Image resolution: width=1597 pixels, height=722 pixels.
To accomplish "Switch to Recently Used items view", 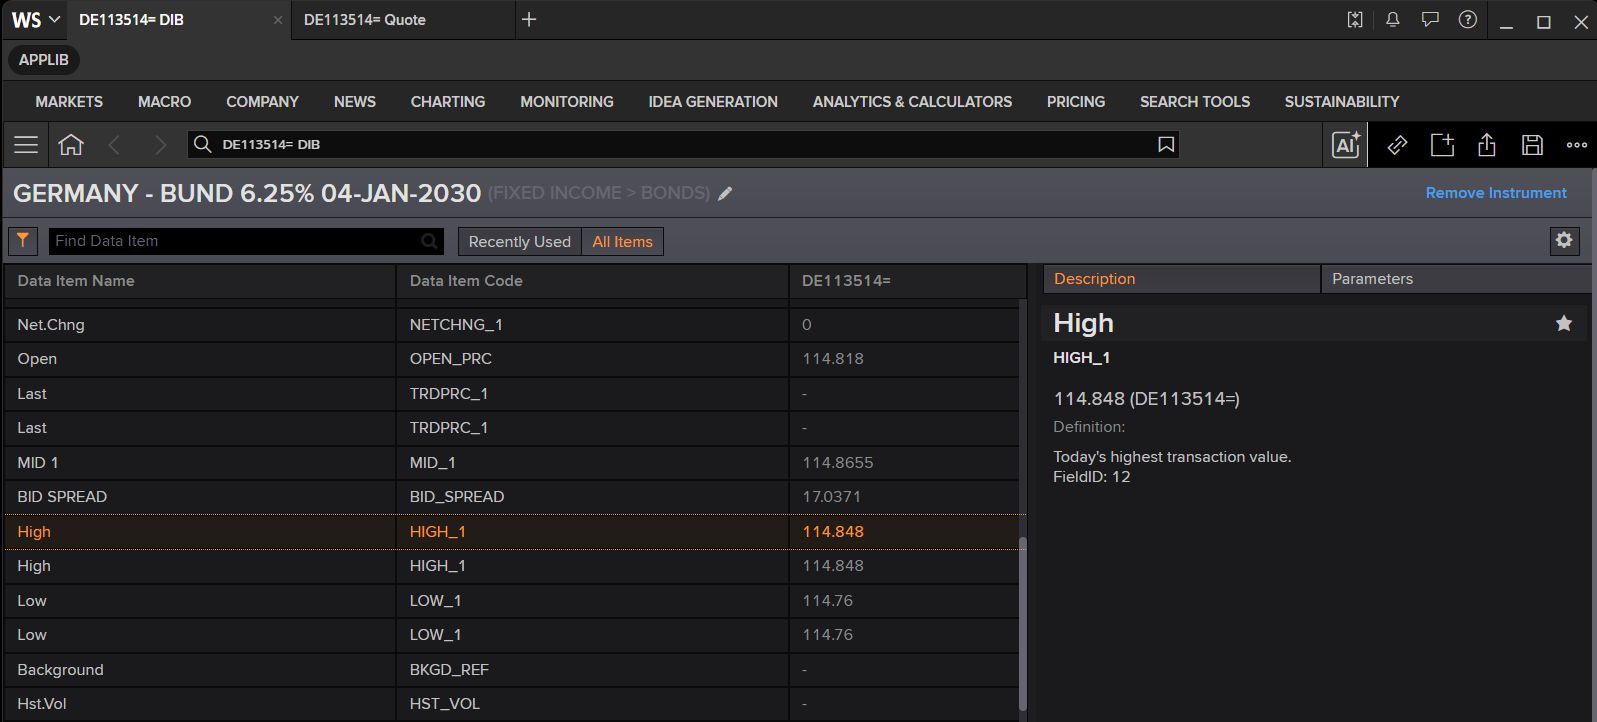I will [520, 242].
